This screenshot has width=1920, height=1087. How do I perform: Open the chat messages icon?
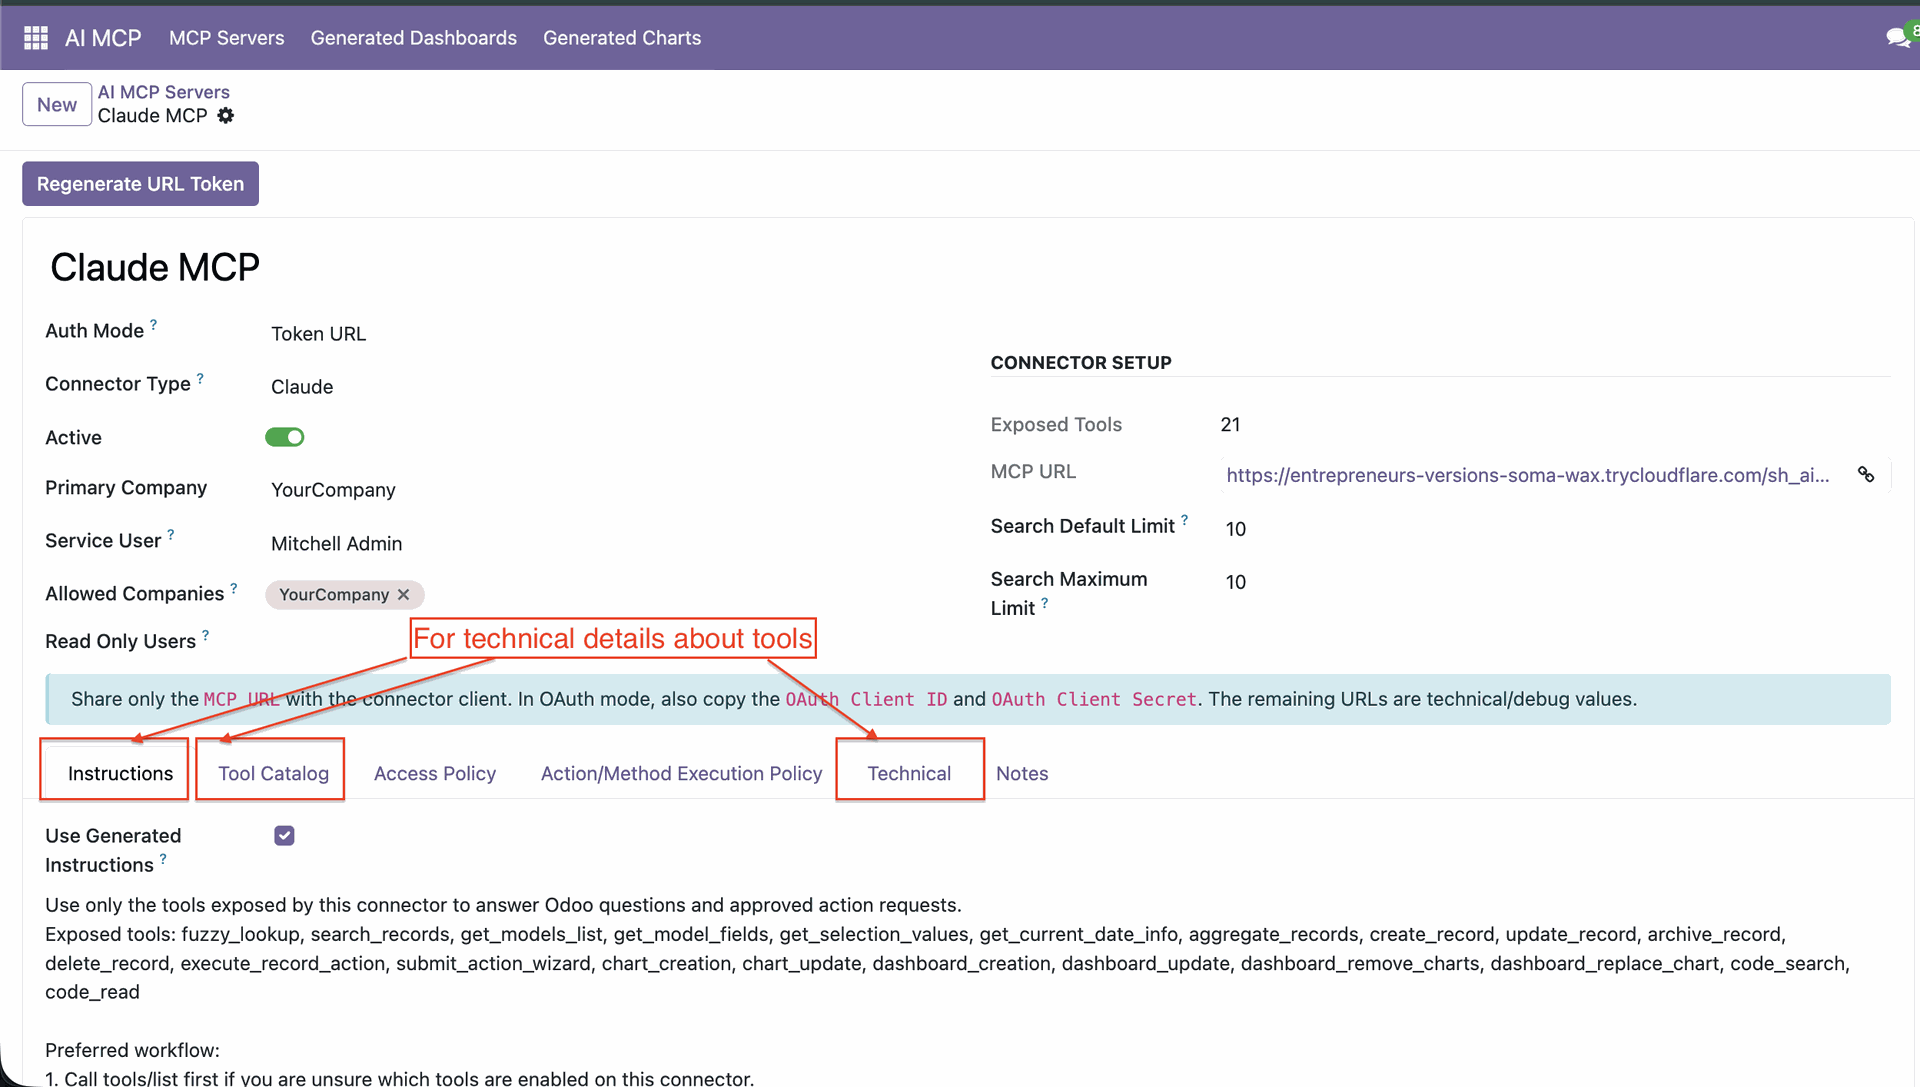pyautogui.click(x=1896, y=38)
